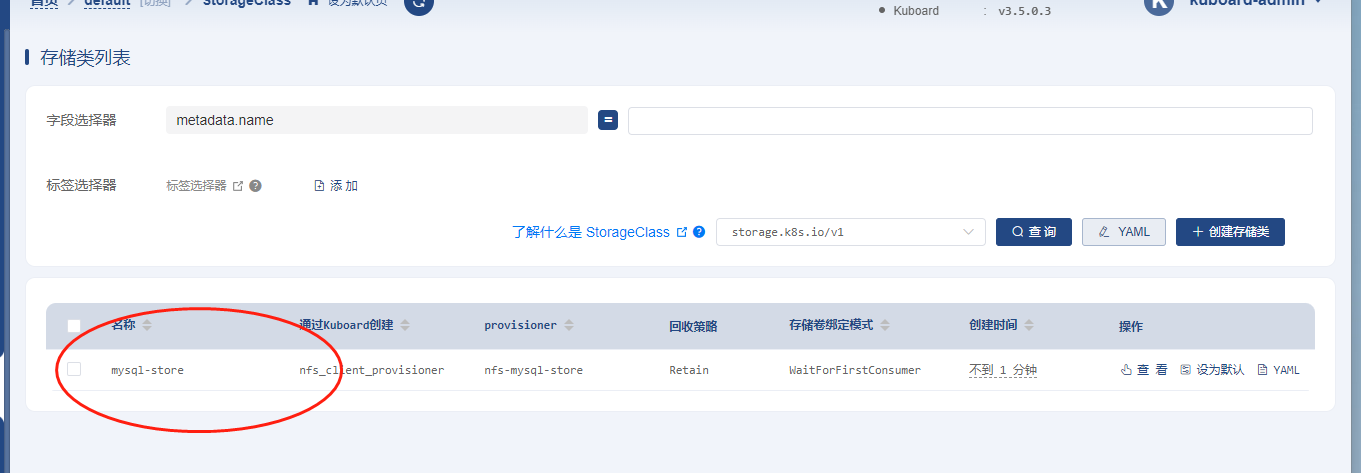Open the storage.k8s.io/v1 API version dropdown
This screenshot has height=473, width=1361.
(850, 232)
